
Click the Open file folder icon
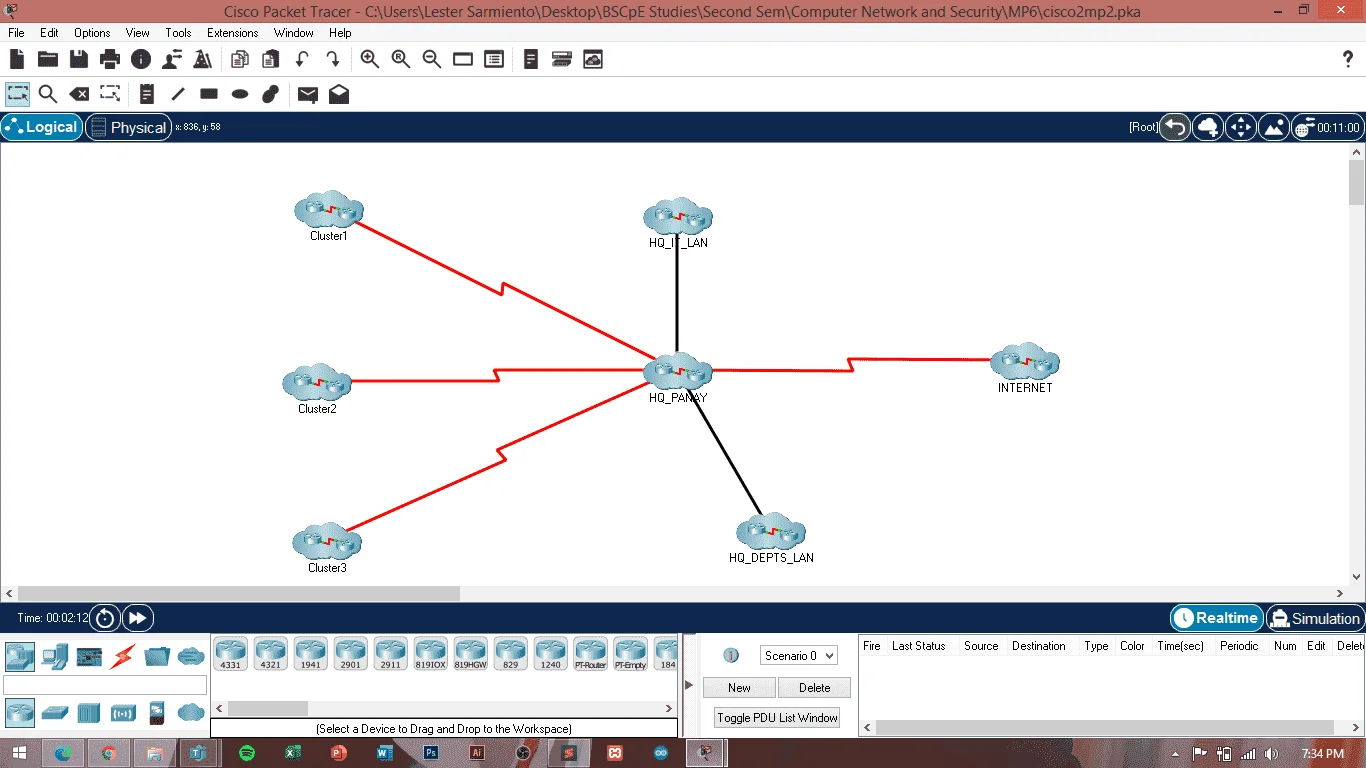coord(48,60)
